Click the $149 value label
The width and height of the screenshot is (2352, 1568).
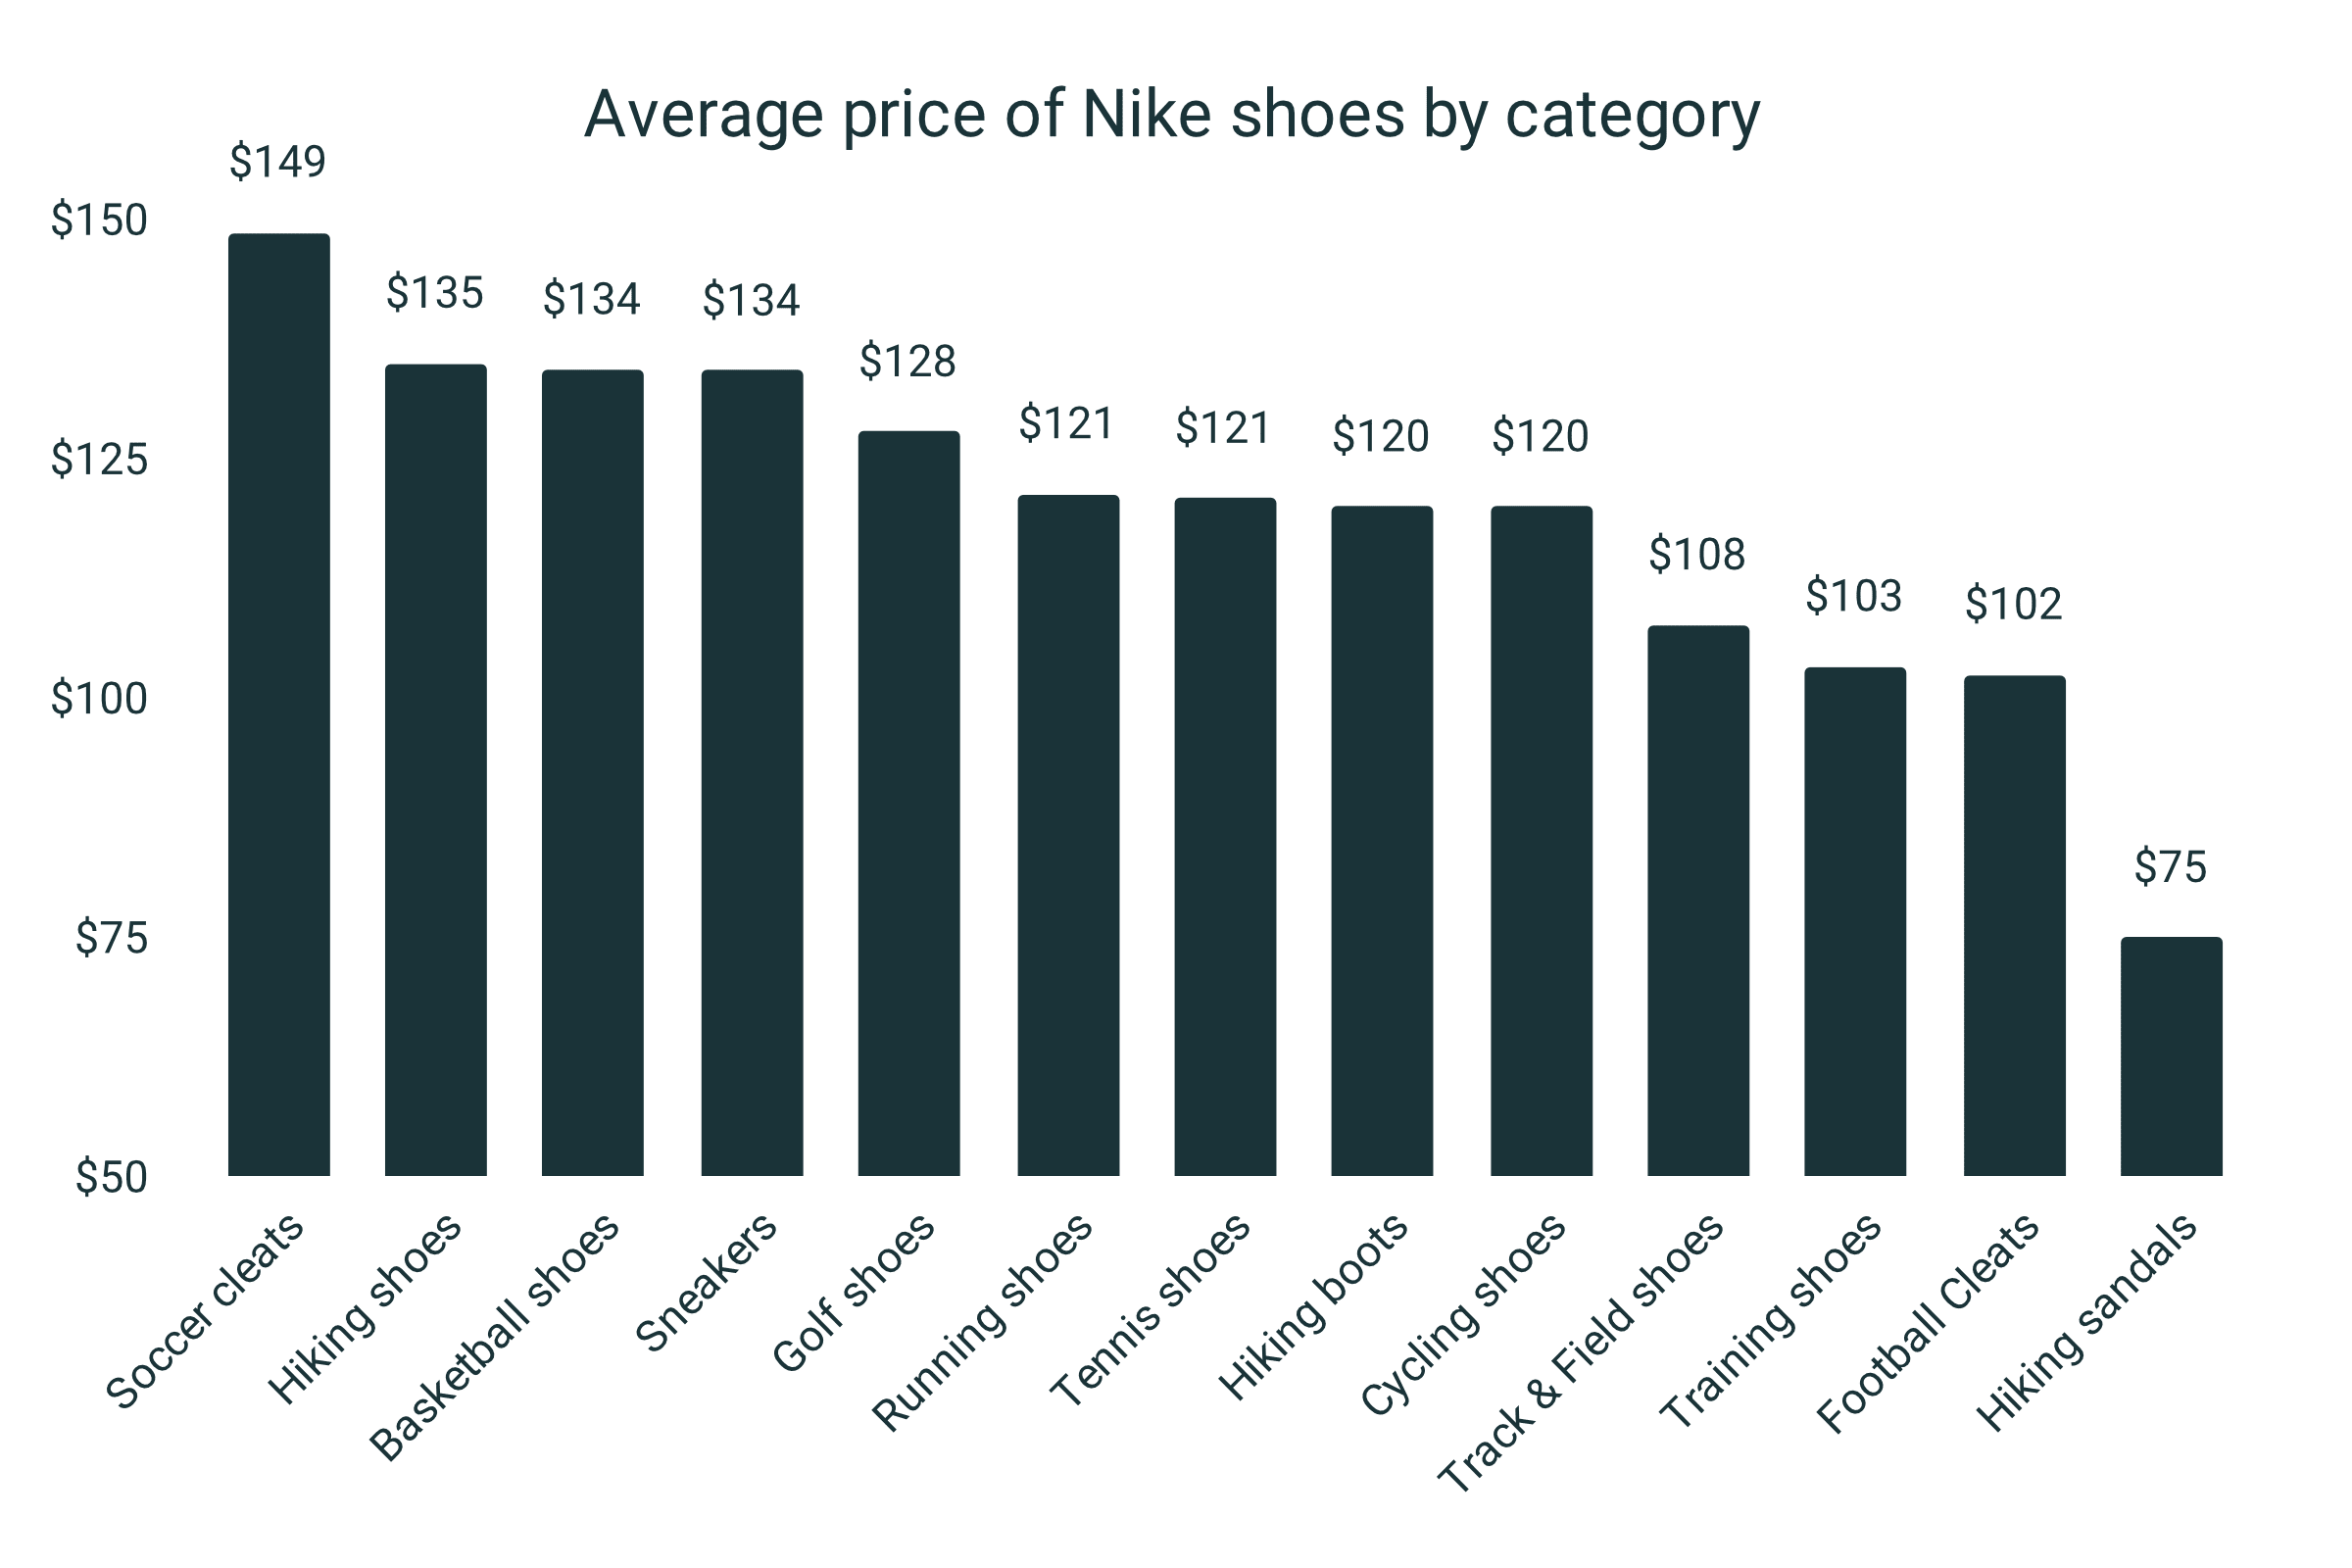pos(278,162)
